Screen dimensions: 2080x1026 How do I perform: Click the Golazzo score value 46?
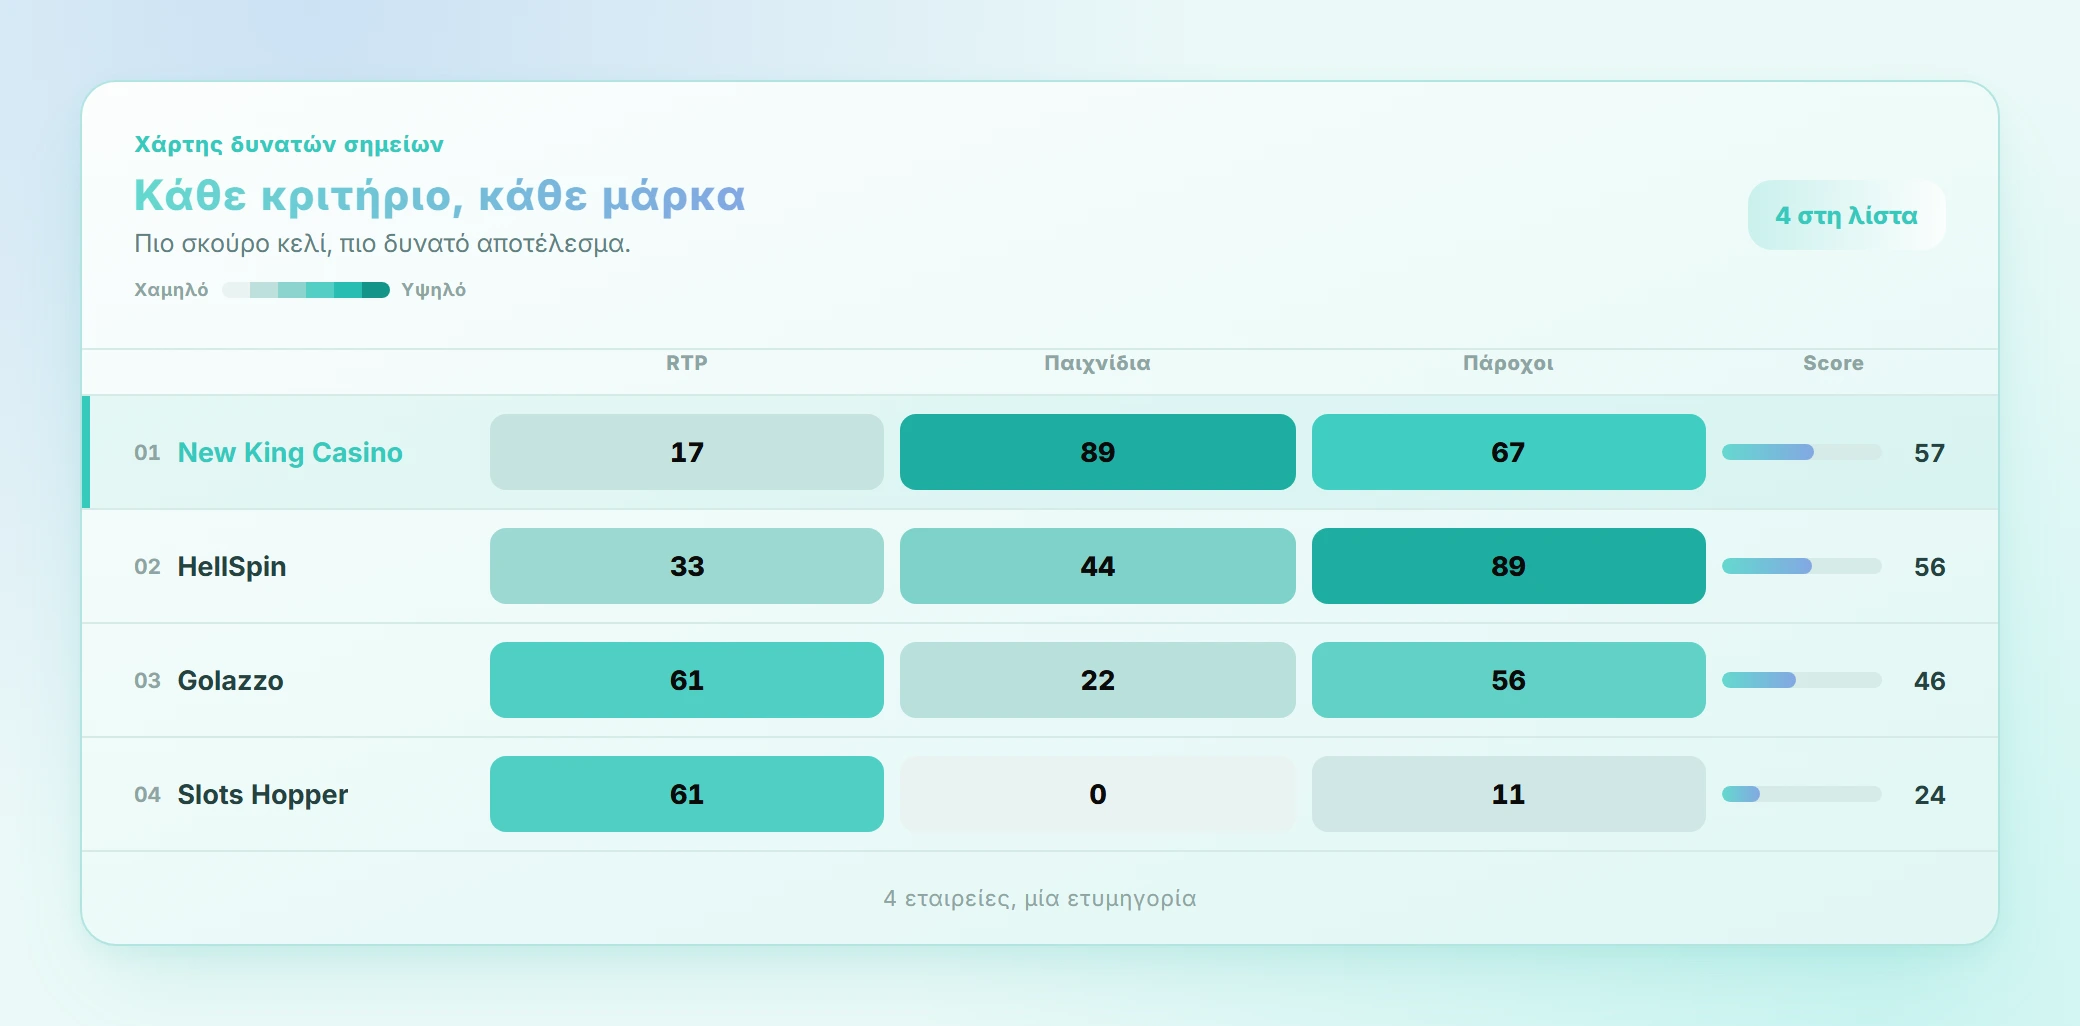point(1929,681)
